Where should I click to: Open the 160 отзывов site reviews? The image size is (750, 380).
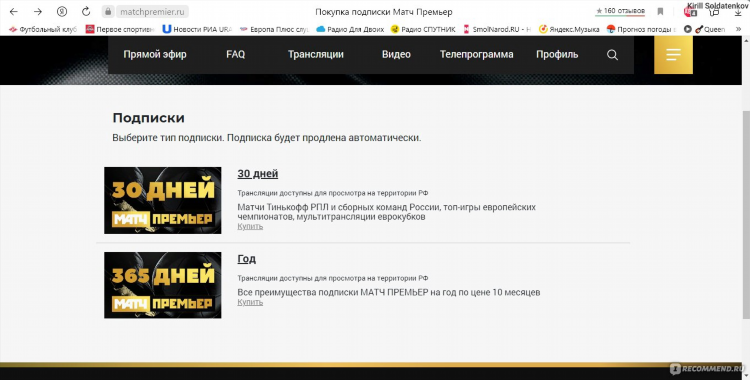(620, 11)
